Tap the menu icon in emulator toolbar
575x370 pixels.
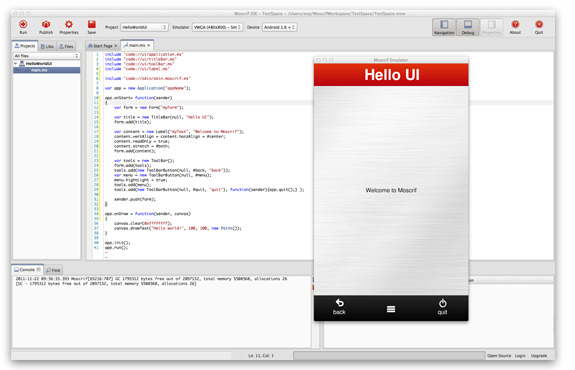pos(391,309)
